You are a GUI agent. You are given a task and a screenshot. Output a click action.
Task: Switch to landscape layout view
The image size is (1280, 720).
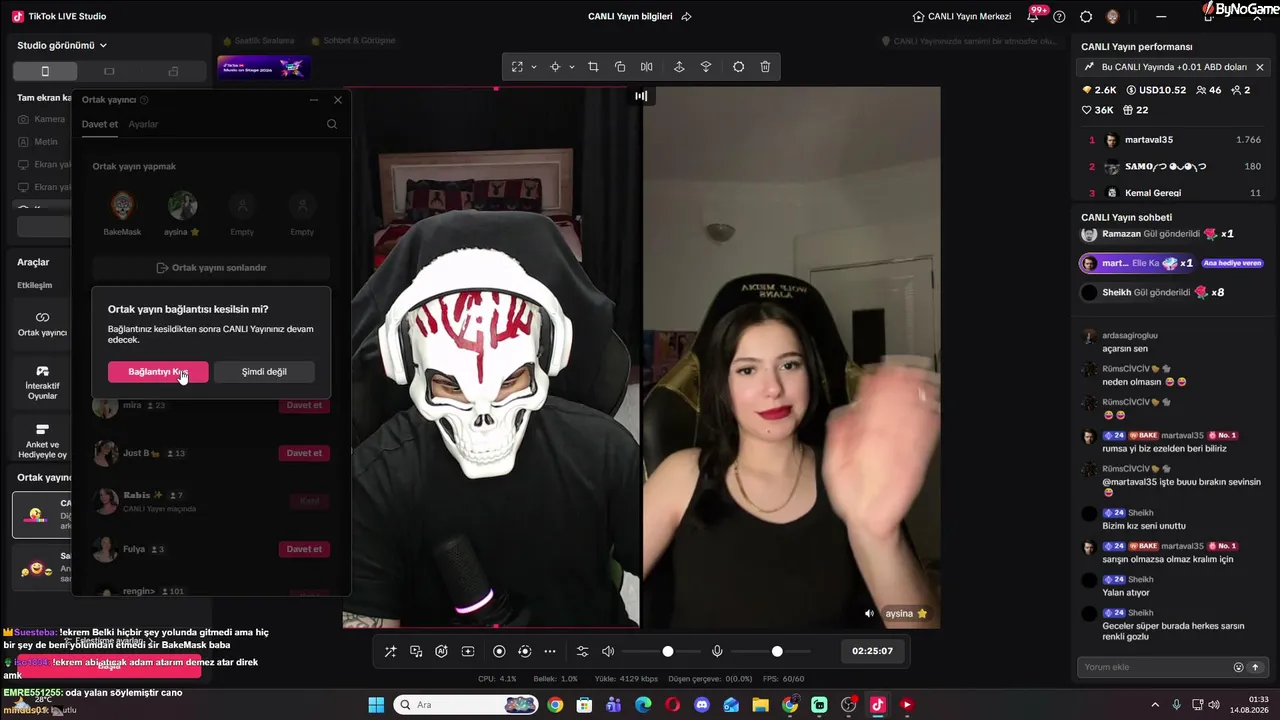click(109, 71)
